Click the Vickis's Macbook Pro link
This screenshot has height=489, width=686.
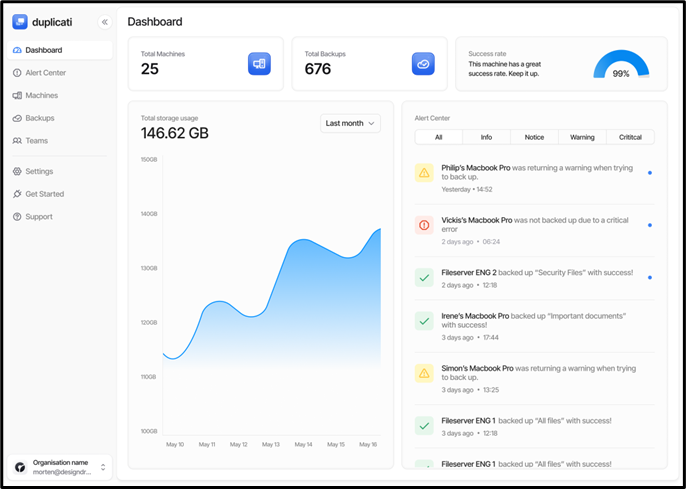476,220
